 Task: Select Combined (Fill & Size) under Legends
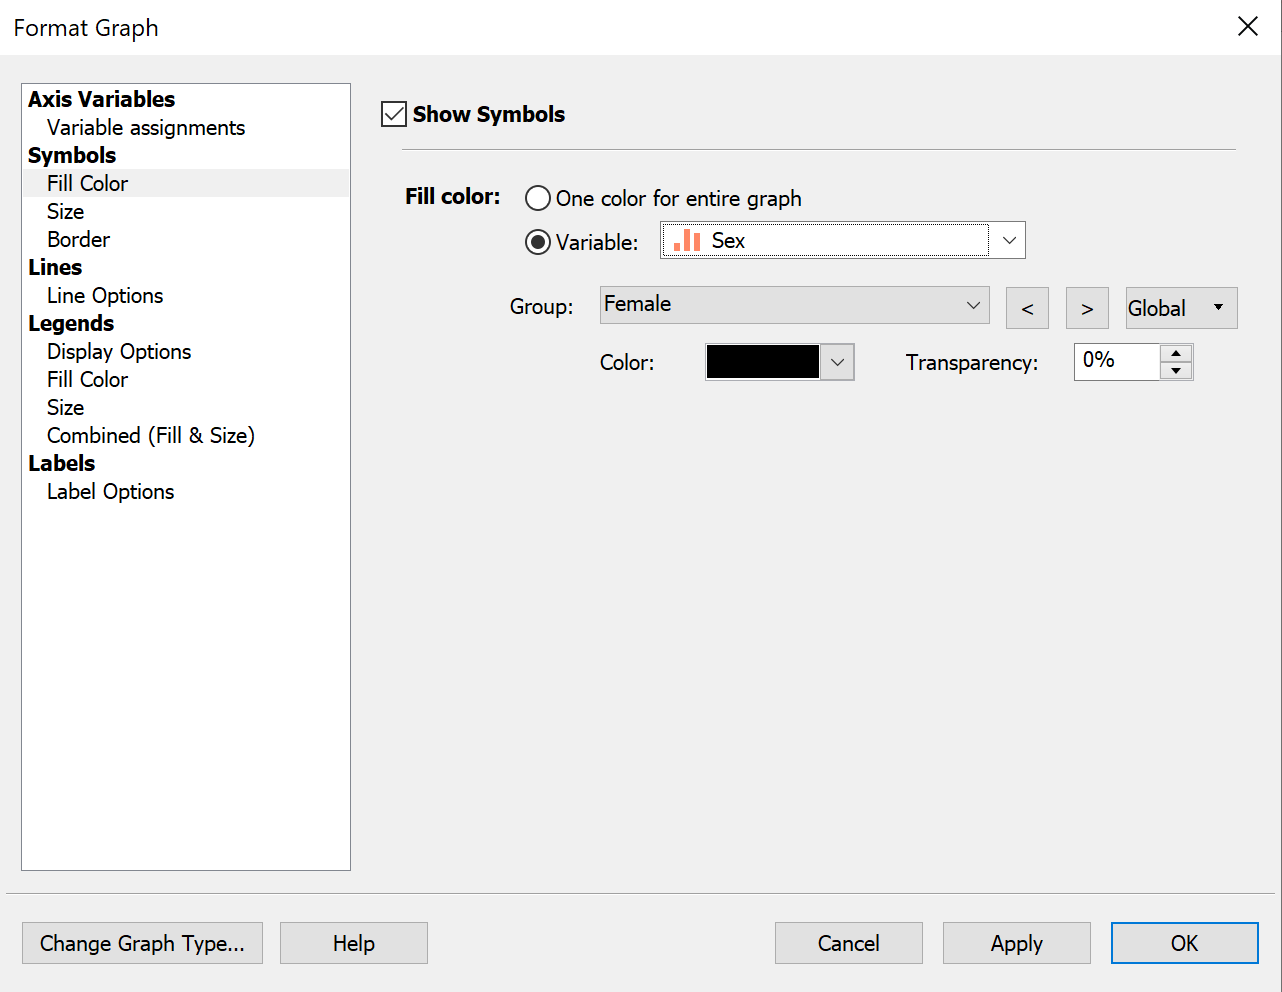[150, 435]
